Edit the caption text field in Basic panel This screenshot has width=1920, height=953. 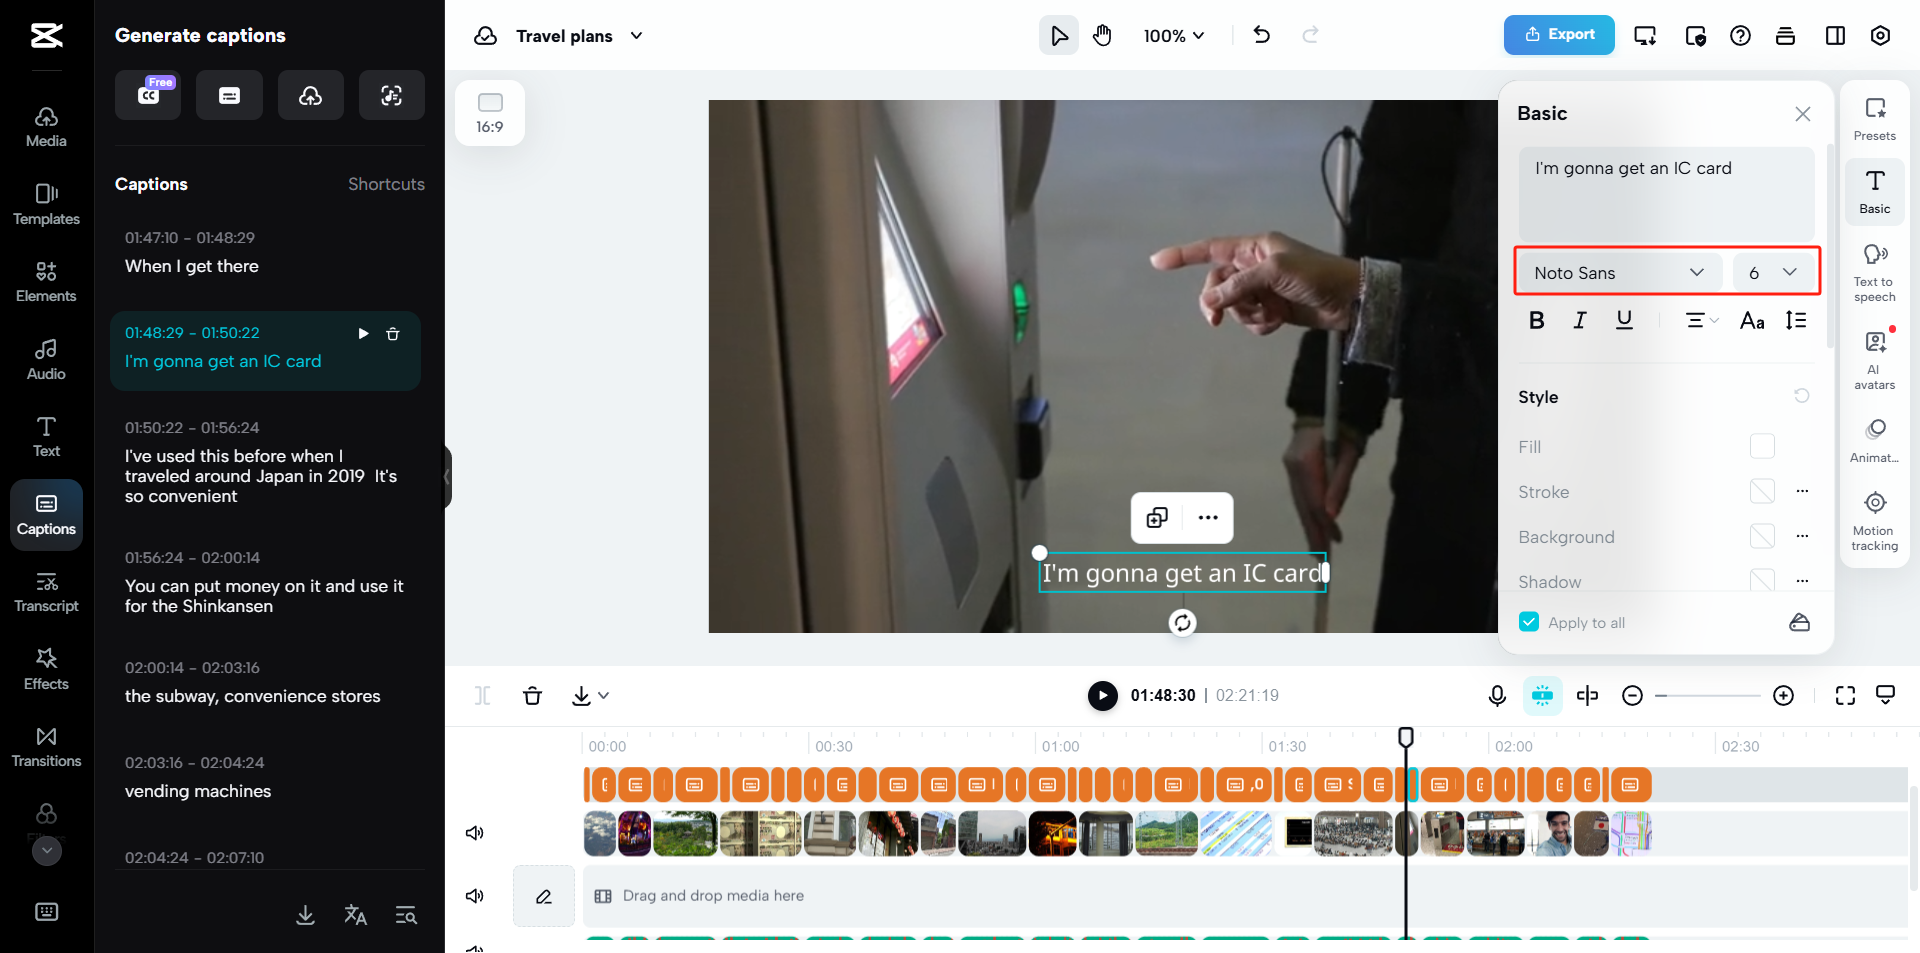tap(1666, 194)
